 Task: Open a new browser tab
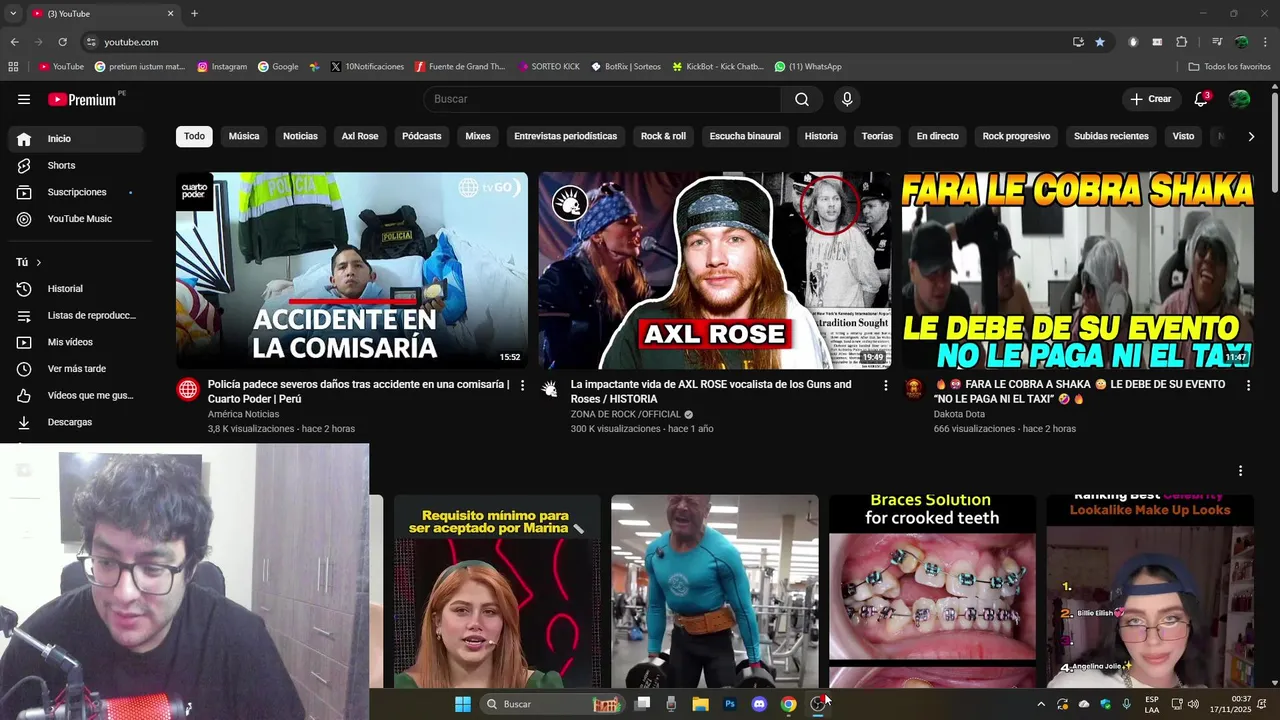coord(194,13)
